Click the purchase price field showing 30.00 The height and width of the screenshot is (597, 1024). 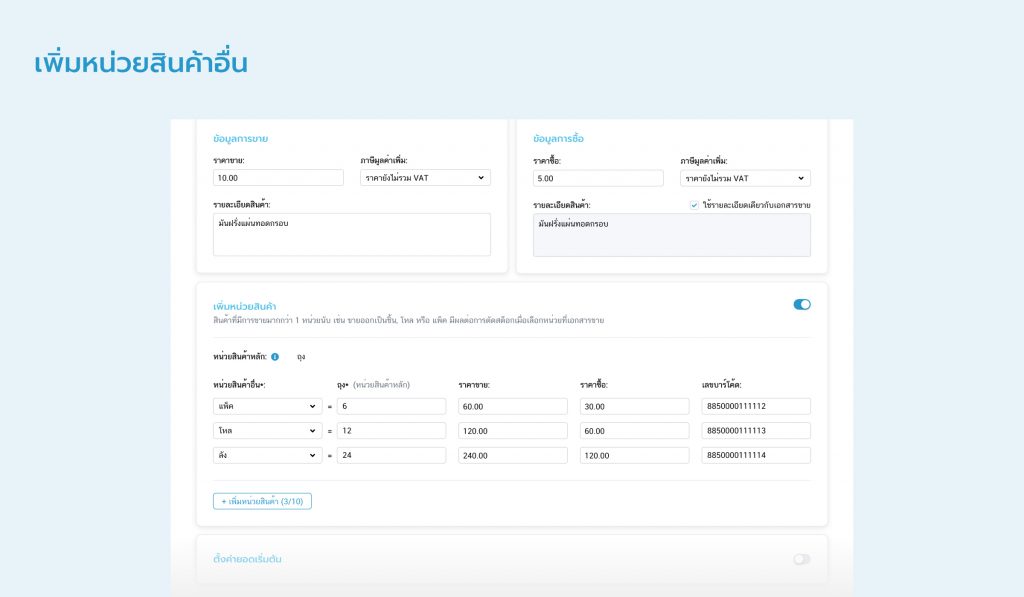click(634, 406)
